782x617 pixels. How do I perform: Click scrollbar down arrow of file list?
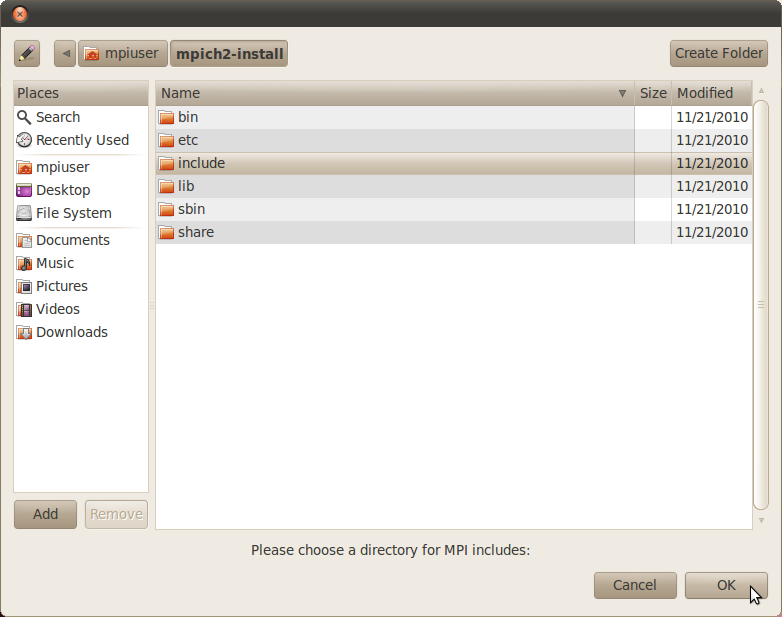tap(761, 520)
